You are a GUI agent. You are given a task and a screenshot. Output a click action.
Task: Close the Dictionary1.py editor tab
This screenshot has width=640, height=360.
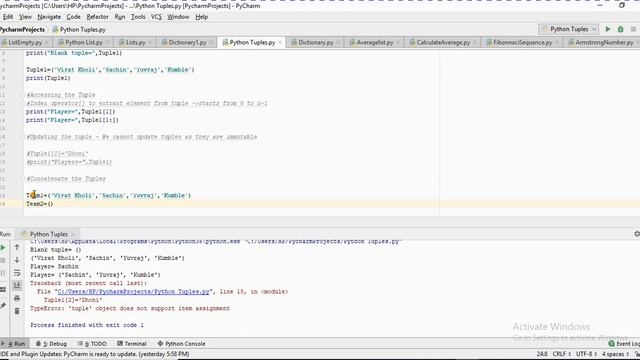(211, 42)
